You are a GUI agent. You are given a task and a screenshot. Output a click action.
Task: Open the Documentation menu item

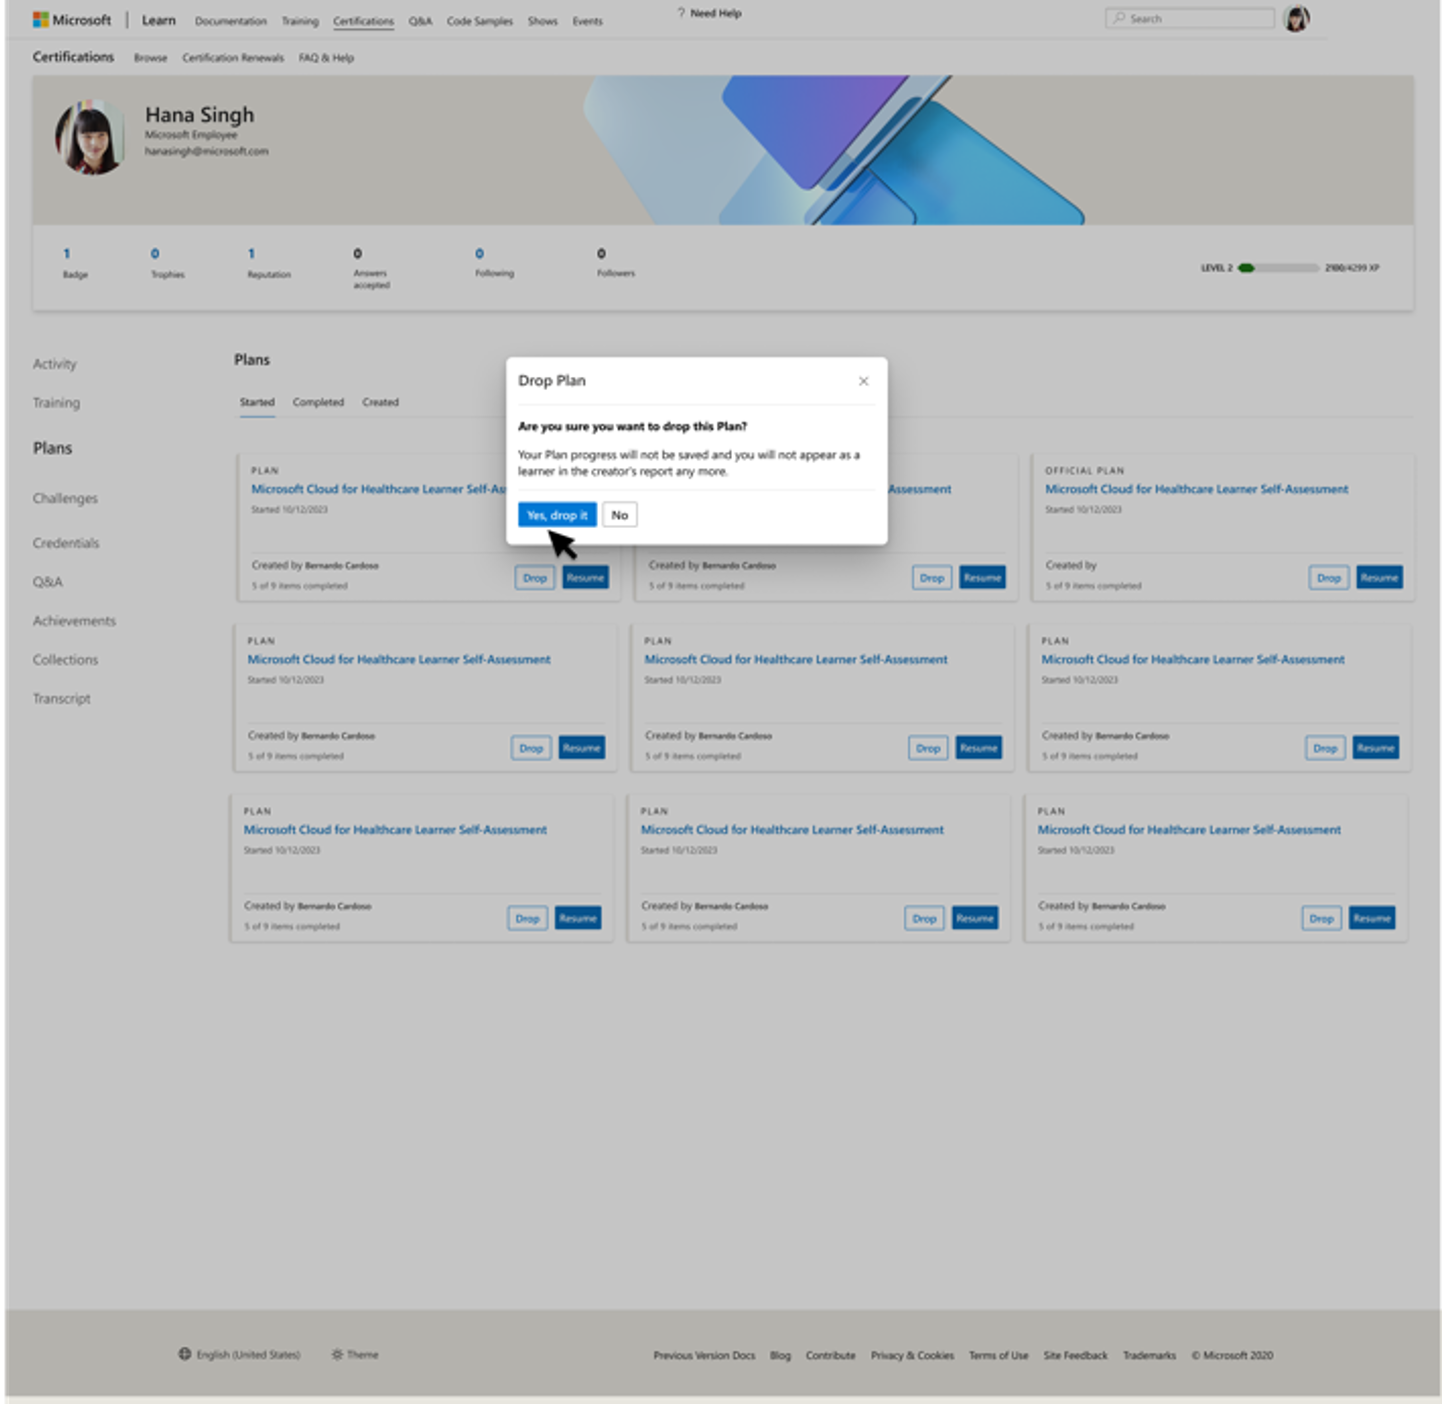click(230, 21)
